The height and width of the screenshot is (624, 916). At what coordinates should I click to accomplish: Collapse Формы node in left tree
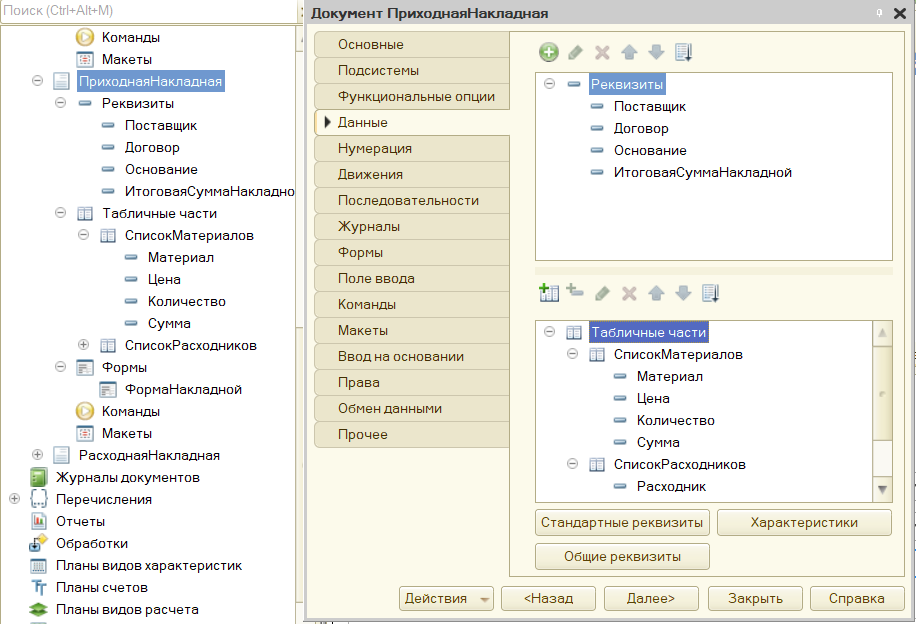pyautogui.click(x=60, y=367)
